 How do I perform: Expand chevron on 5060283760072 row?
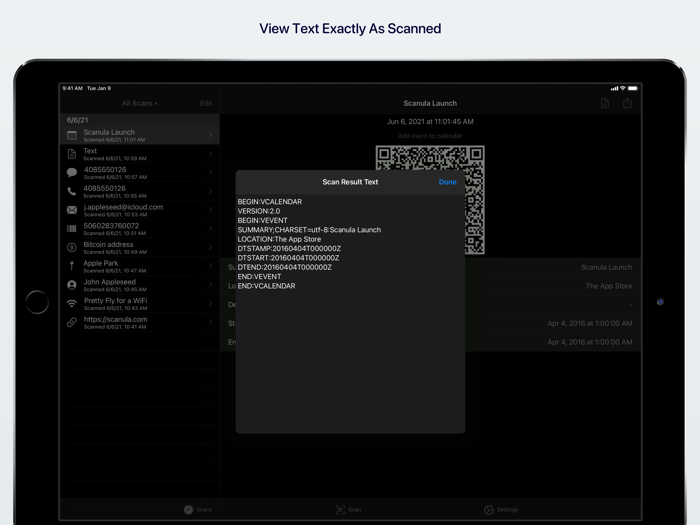pos(210,229)
